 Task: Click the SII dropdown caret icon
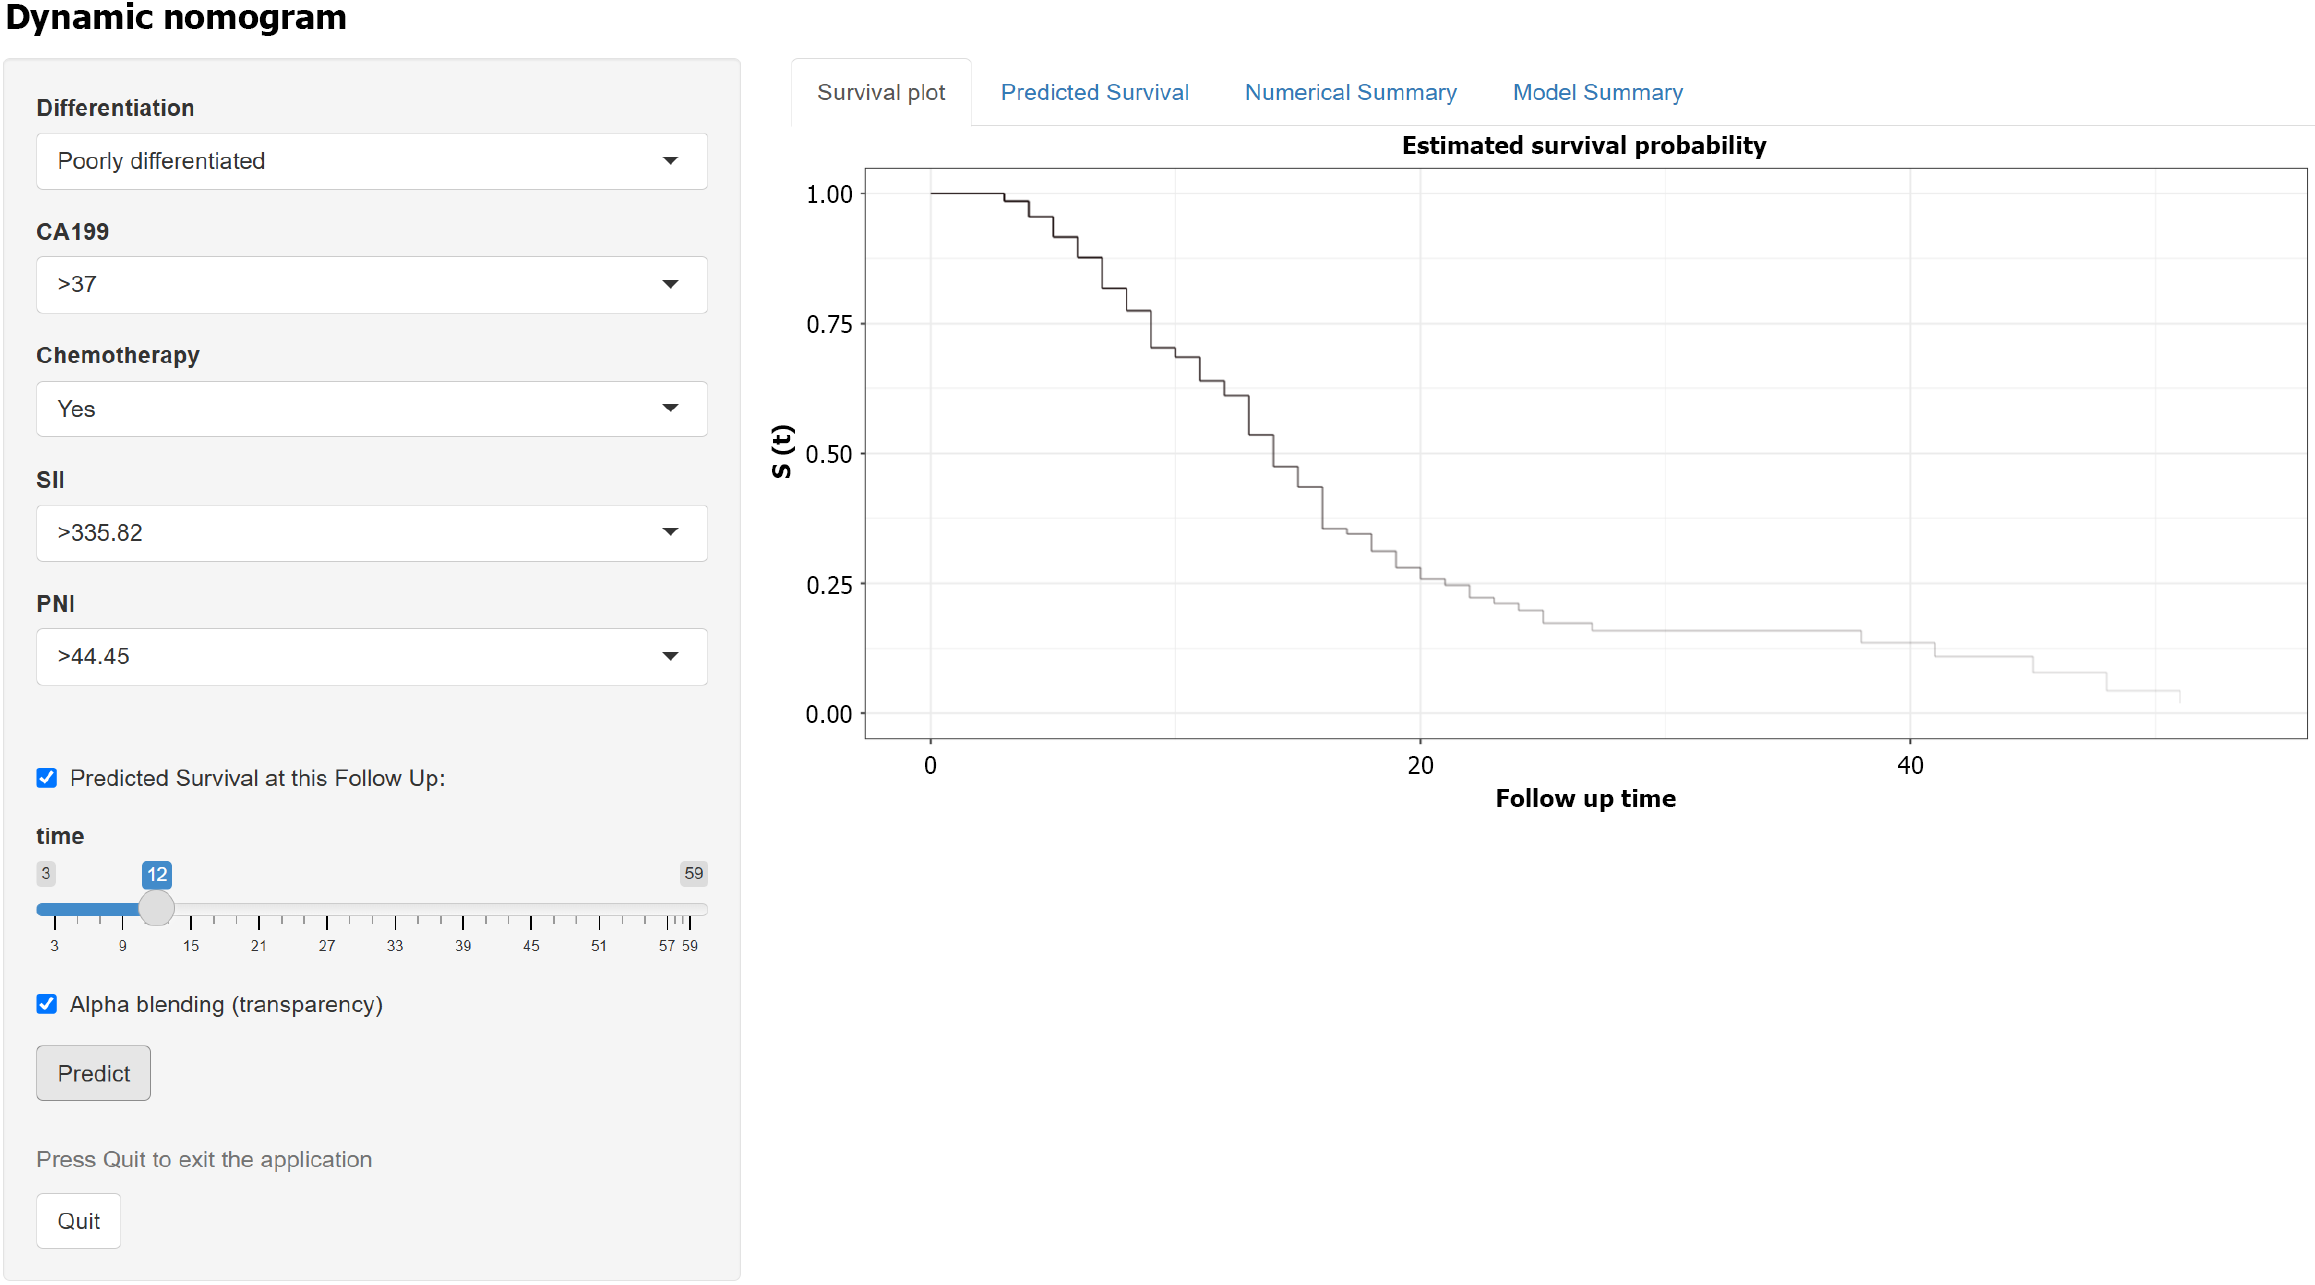(670, 532)
